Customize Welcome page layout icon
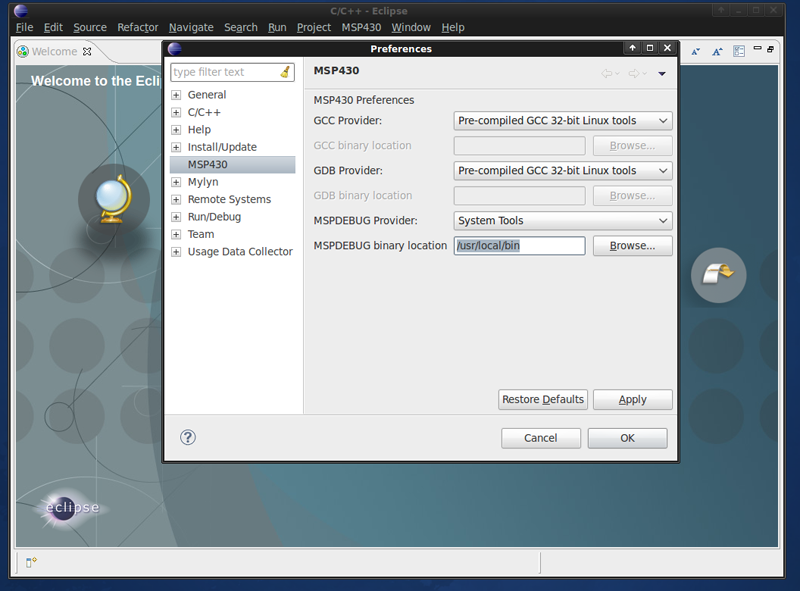Image resolution: width=800 pixels, height=591 pixels. point(739,51)
